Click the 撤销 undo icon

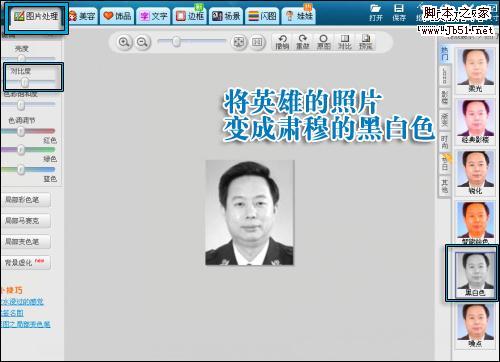click(x=282, y=42)
